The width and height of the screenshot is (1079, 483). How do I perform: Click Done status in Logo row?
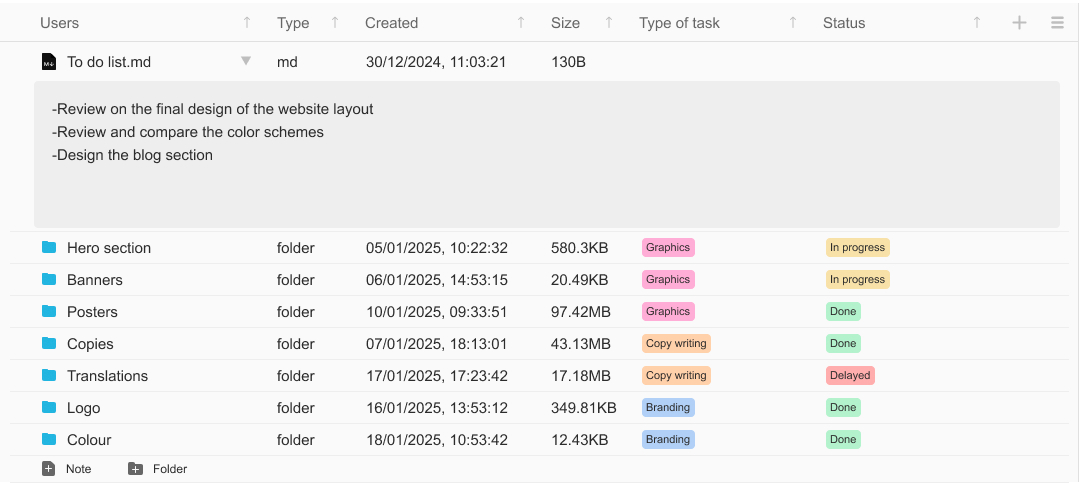[843, 407]
